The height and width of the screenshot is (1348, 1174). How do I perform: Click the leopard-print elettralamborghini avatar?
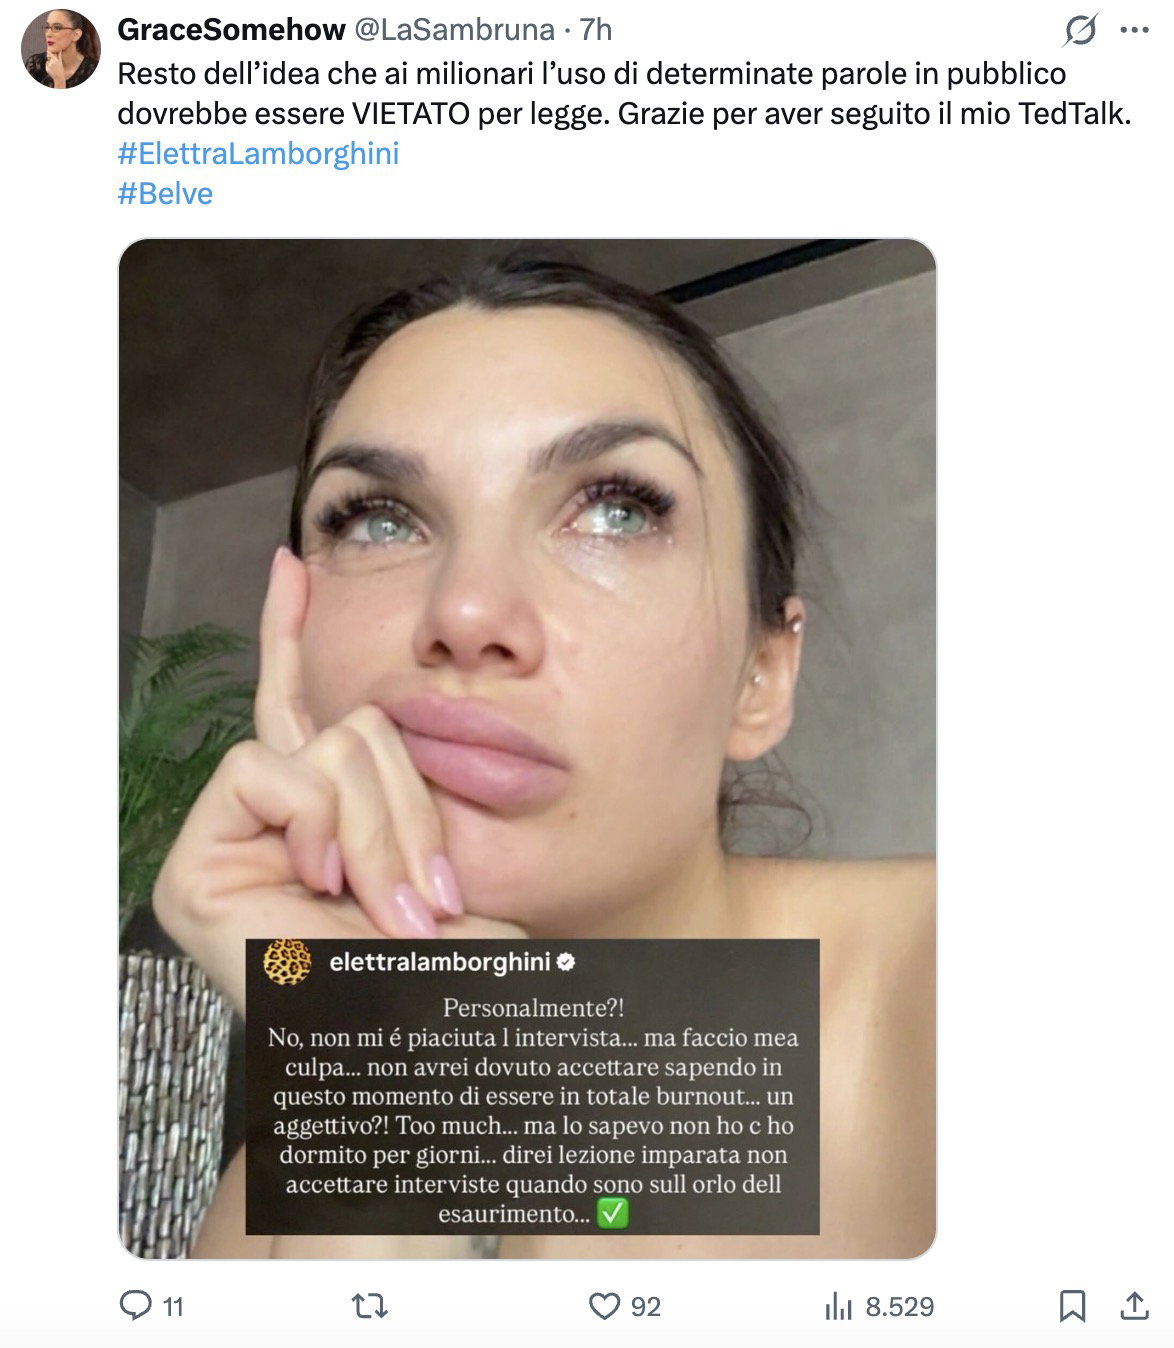pyautogui.click(x=287, y=962)
